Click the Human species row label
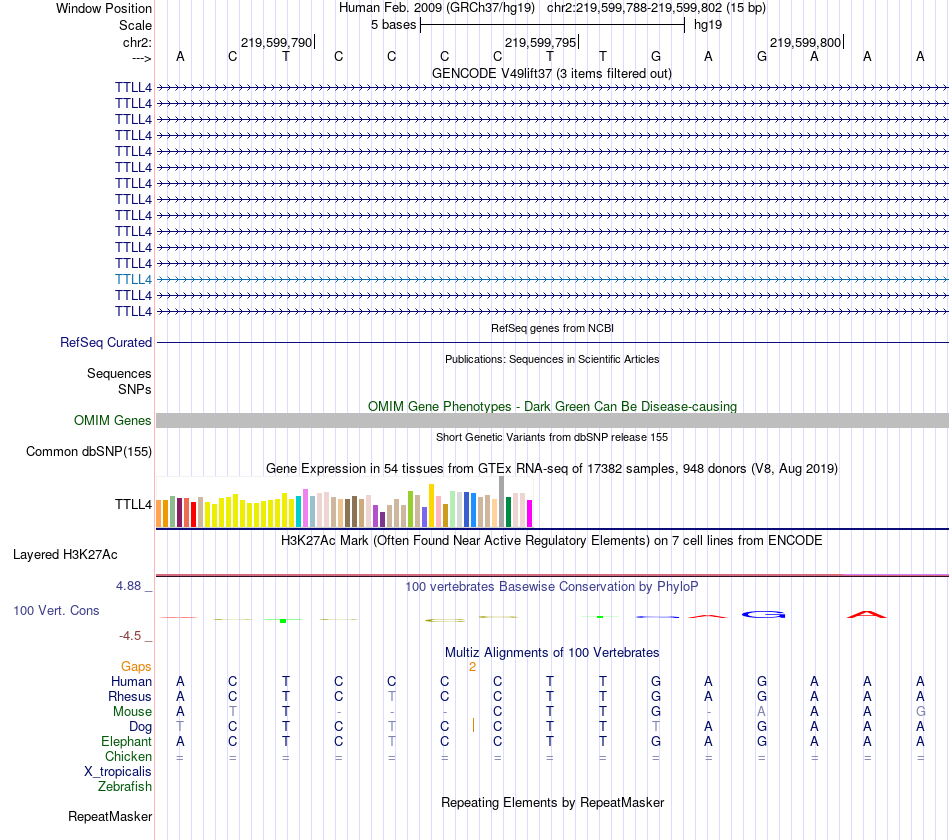The width and height of the screenshot is (950, 840). [x=131, y=681]
